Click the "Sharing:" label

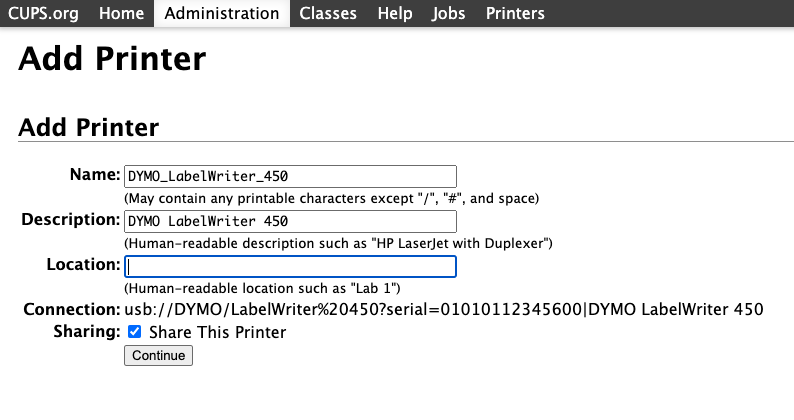pyautogui.click(x=84, y=331)
